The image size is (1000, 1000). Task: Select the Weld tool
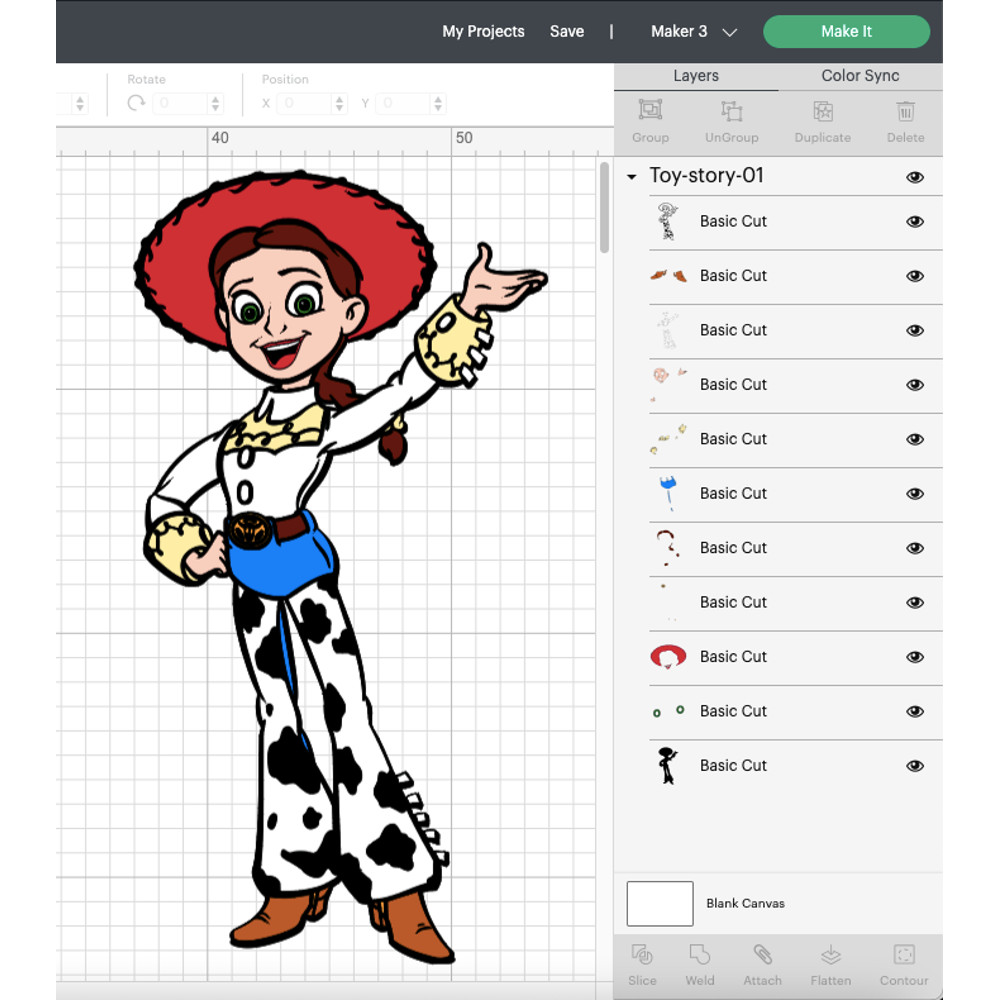click(700, 963)
